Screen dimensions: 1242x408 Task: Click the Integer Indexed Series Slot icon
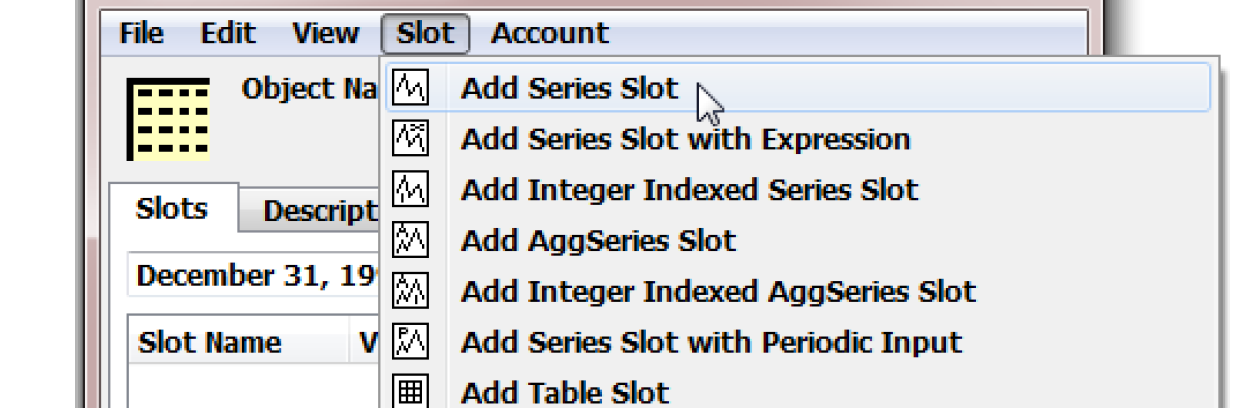[x=410, y=189]
